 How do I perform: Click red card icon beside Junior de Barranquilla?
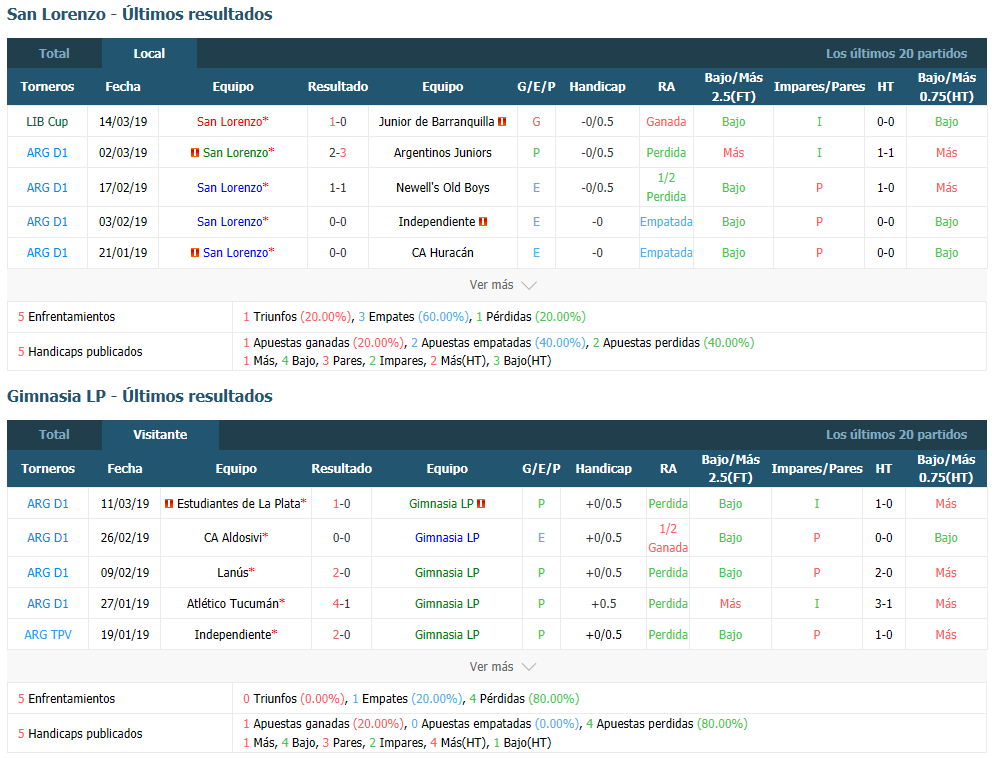(502, 122)
